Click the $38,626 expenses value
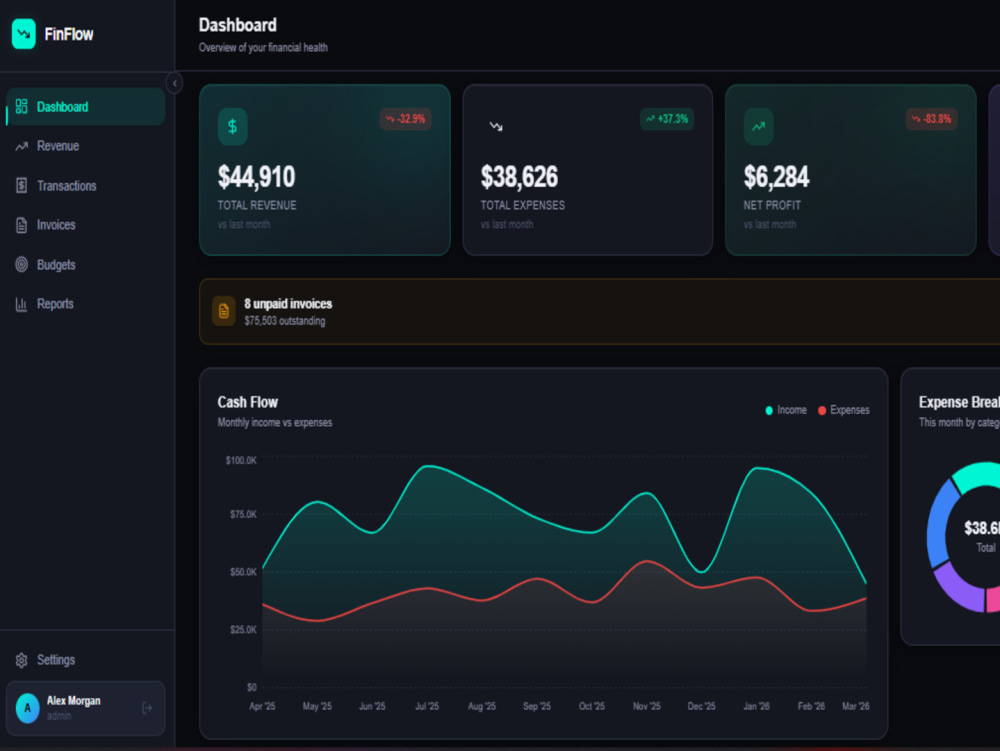Viewport: 1000px width, 751px height. (519, 177)
